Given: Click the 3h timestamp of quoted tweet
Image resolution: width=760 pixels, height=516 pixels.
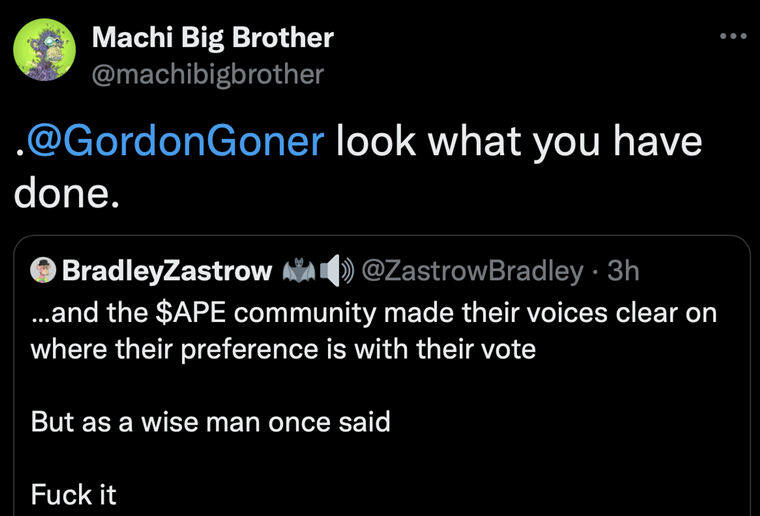Looking at the screenshot, I should tap(623, 270).
